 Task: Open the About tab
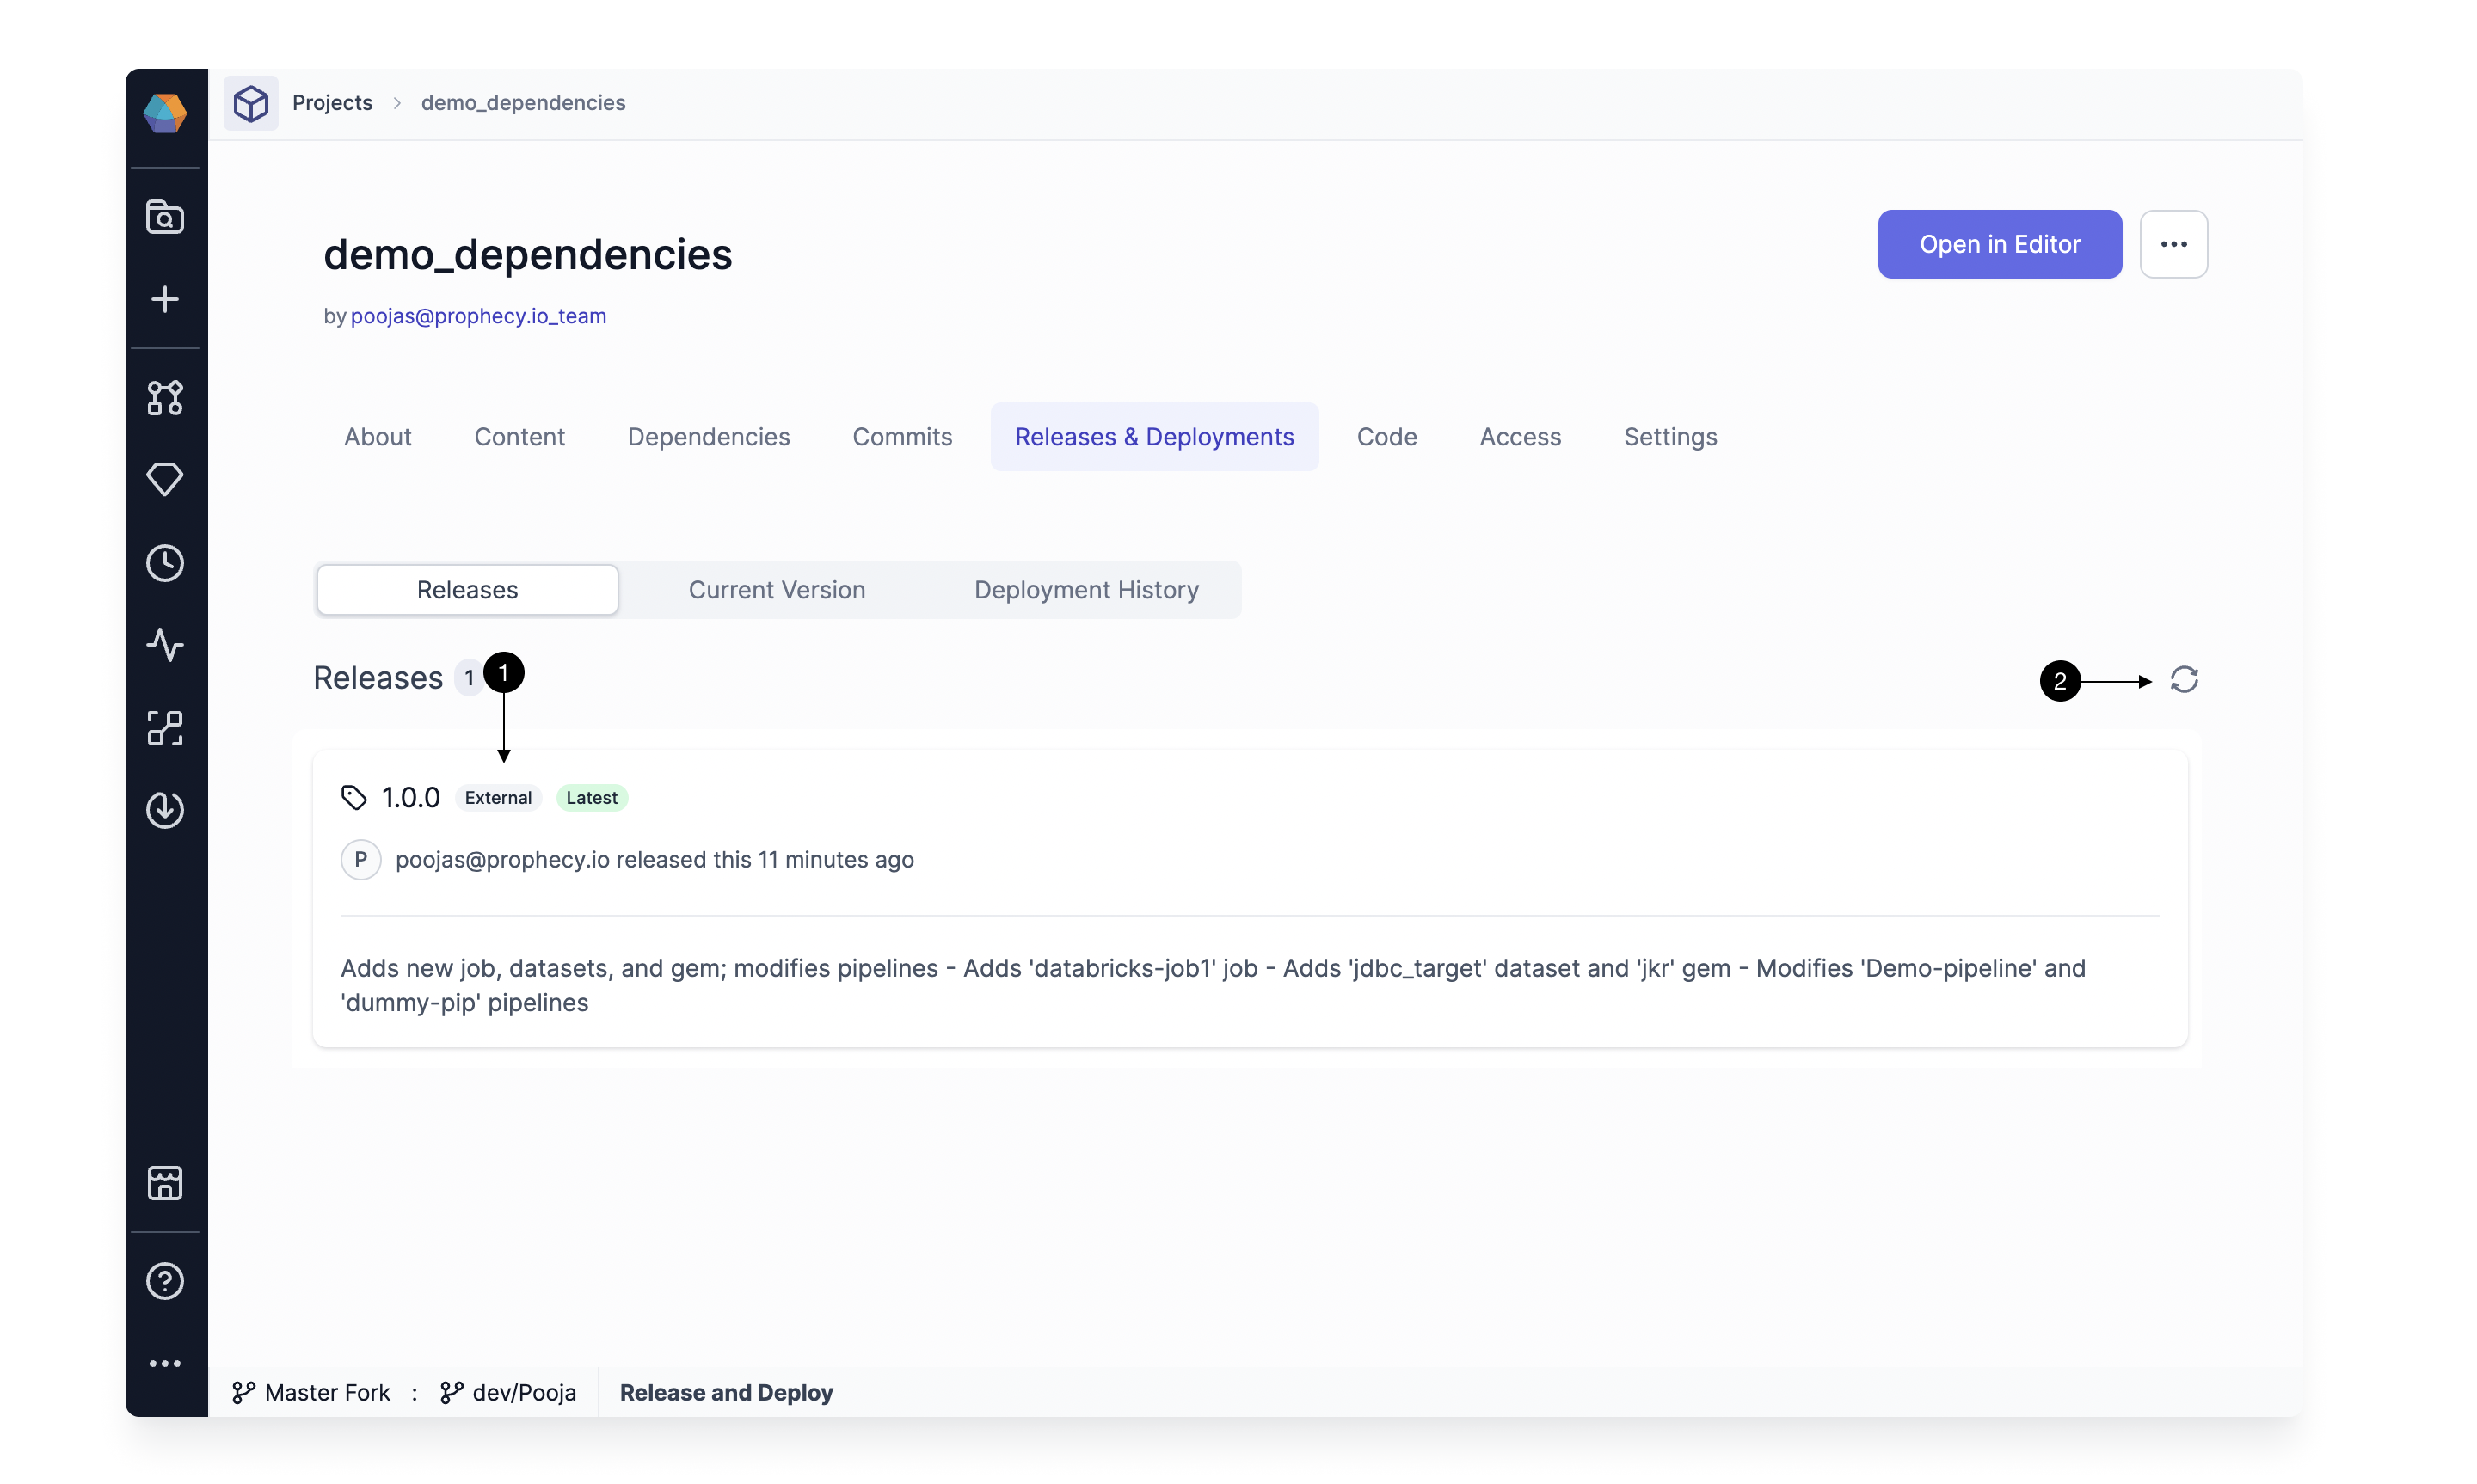click(x=378, y=437)
